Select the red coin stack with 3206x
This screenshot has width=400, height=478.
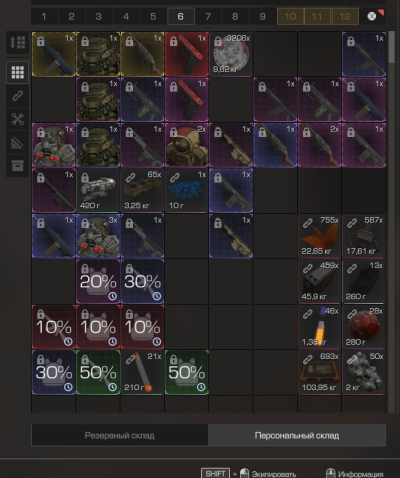pos(231,54)
